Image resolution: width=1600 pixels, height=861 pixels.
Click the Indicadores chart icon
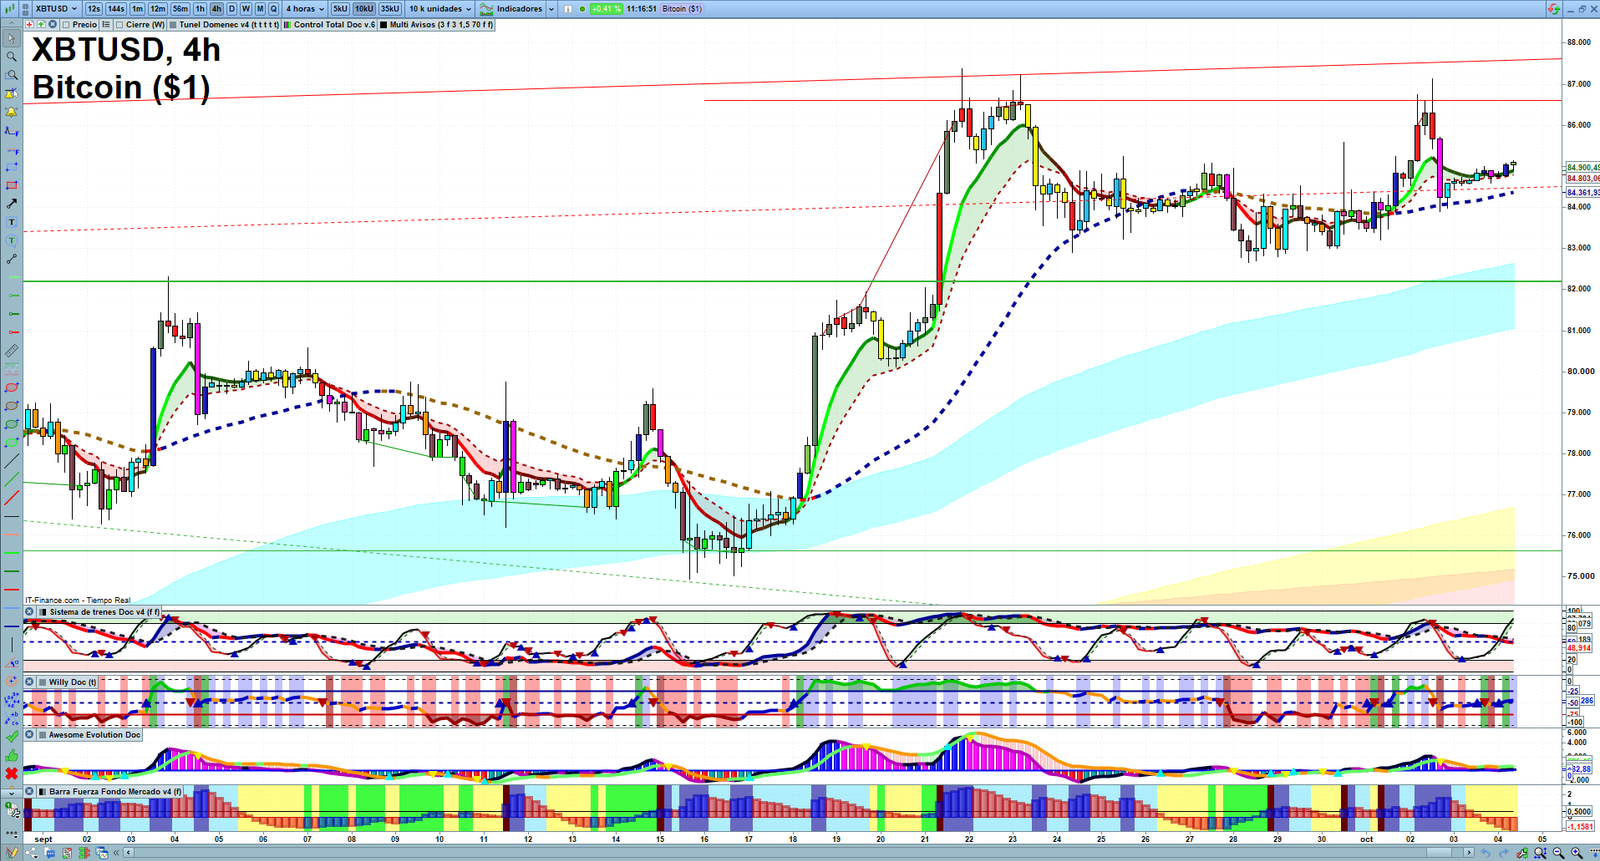click(486, 9)
